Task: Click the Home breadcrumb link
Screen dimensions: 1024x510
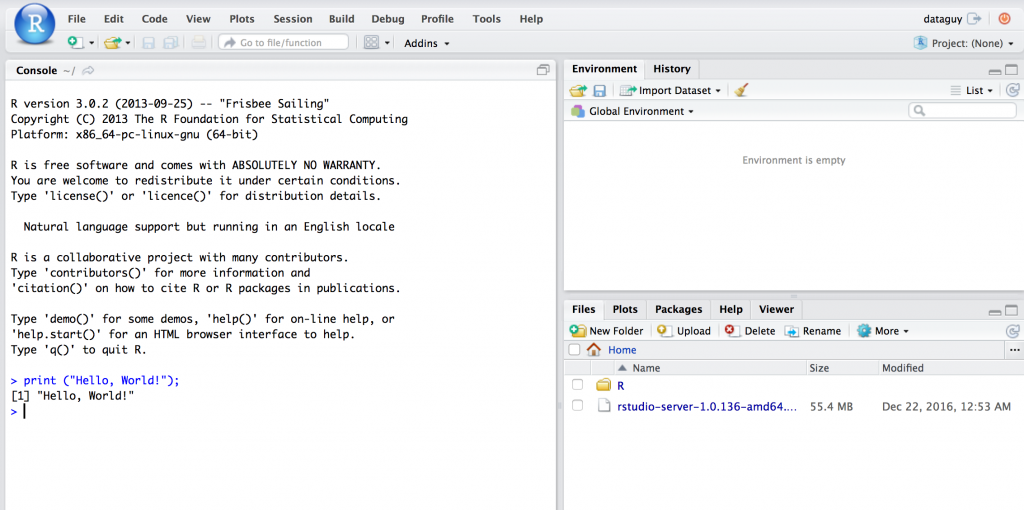Action: point(622,350)
